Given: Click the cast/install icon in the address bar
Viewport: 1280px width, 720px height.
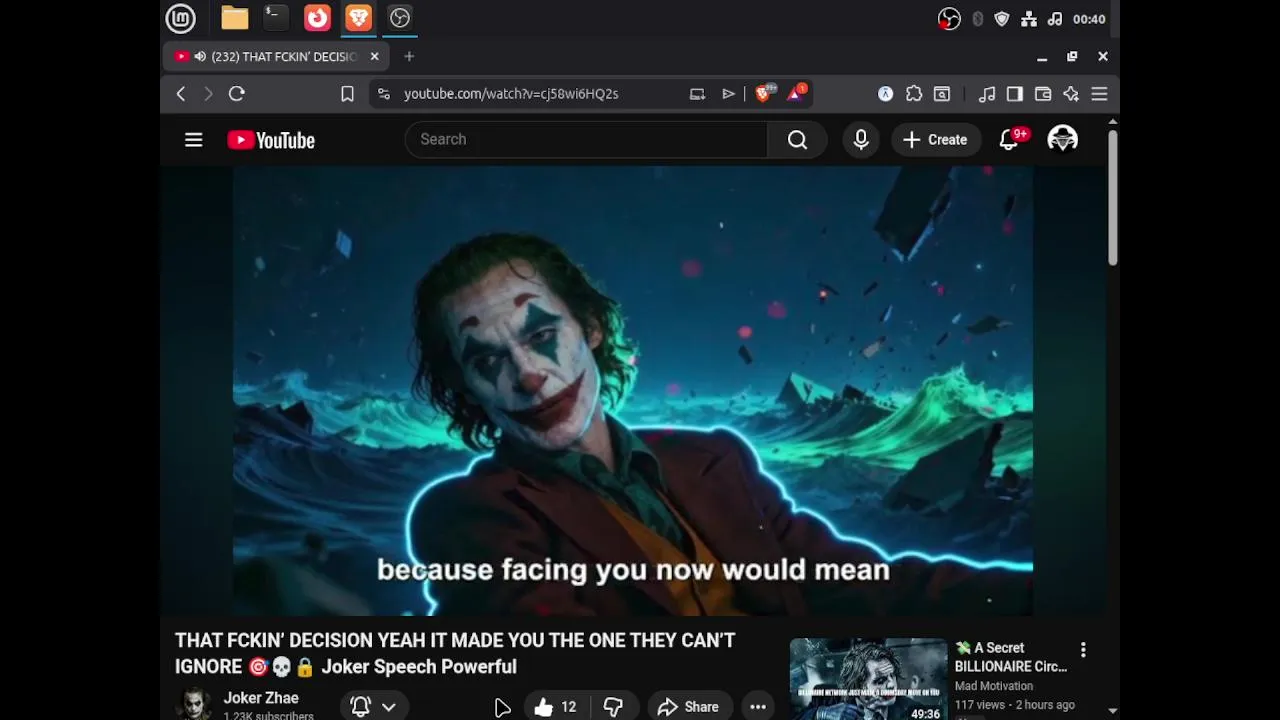Looking at the screenshot, I should tap(697, 94).
